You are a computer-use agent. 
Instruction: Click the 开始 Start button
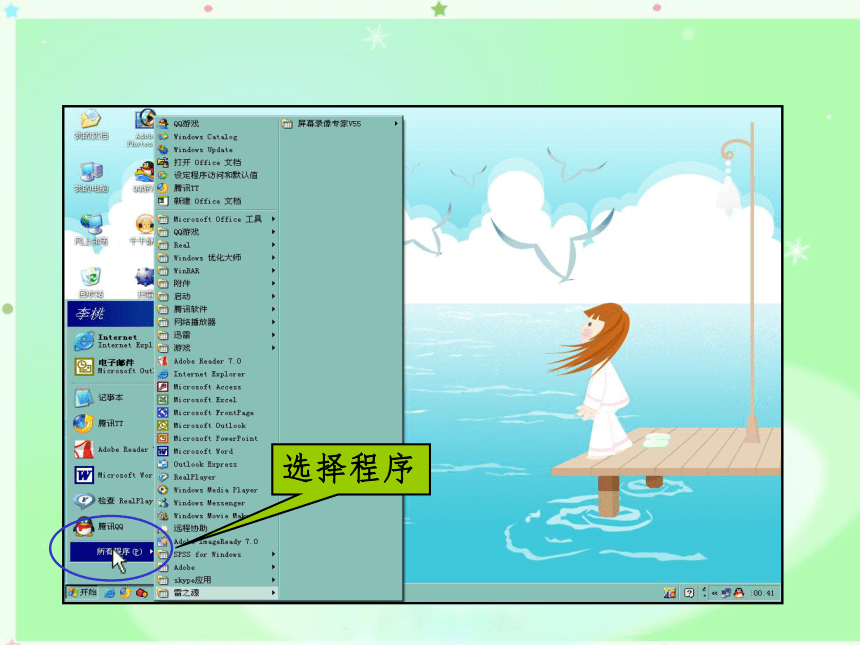pos(83,593)
